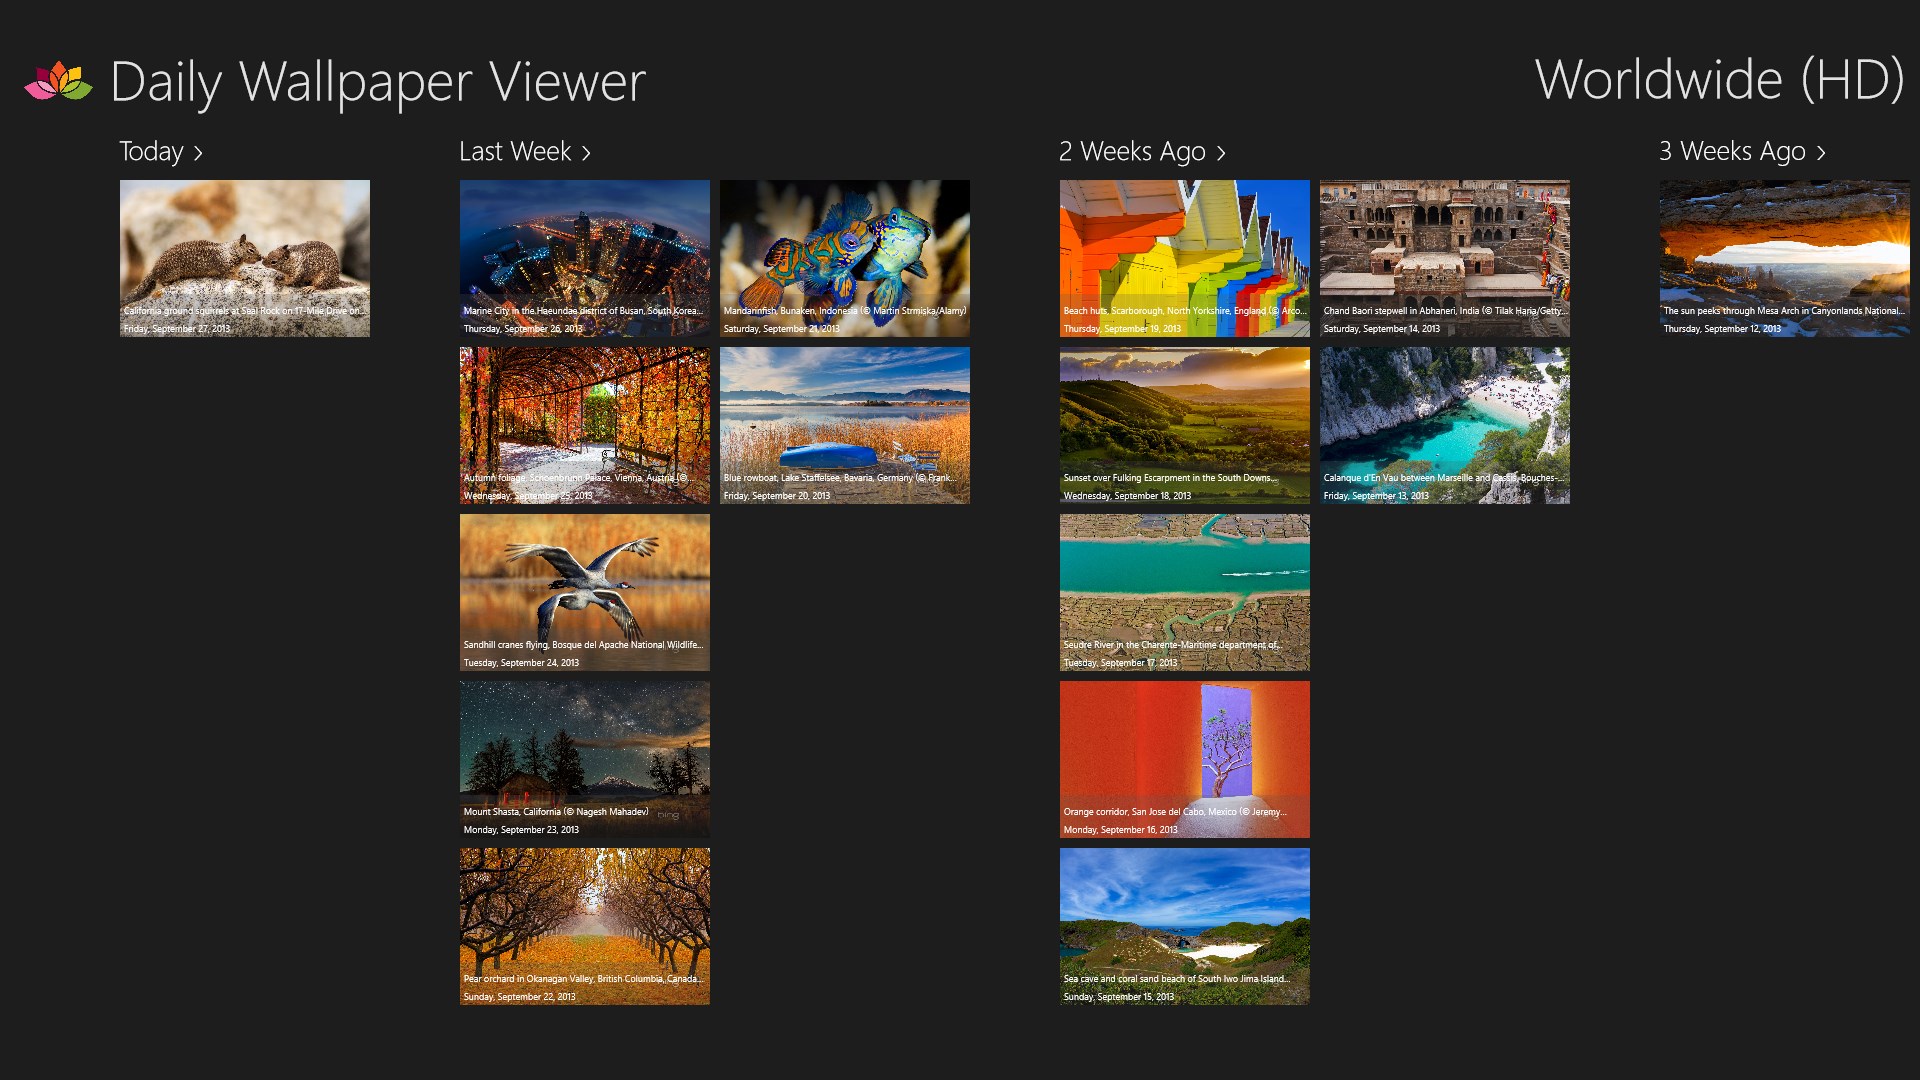Expand the 2 Weeks Ago chevron

(x=1221, y=153)
